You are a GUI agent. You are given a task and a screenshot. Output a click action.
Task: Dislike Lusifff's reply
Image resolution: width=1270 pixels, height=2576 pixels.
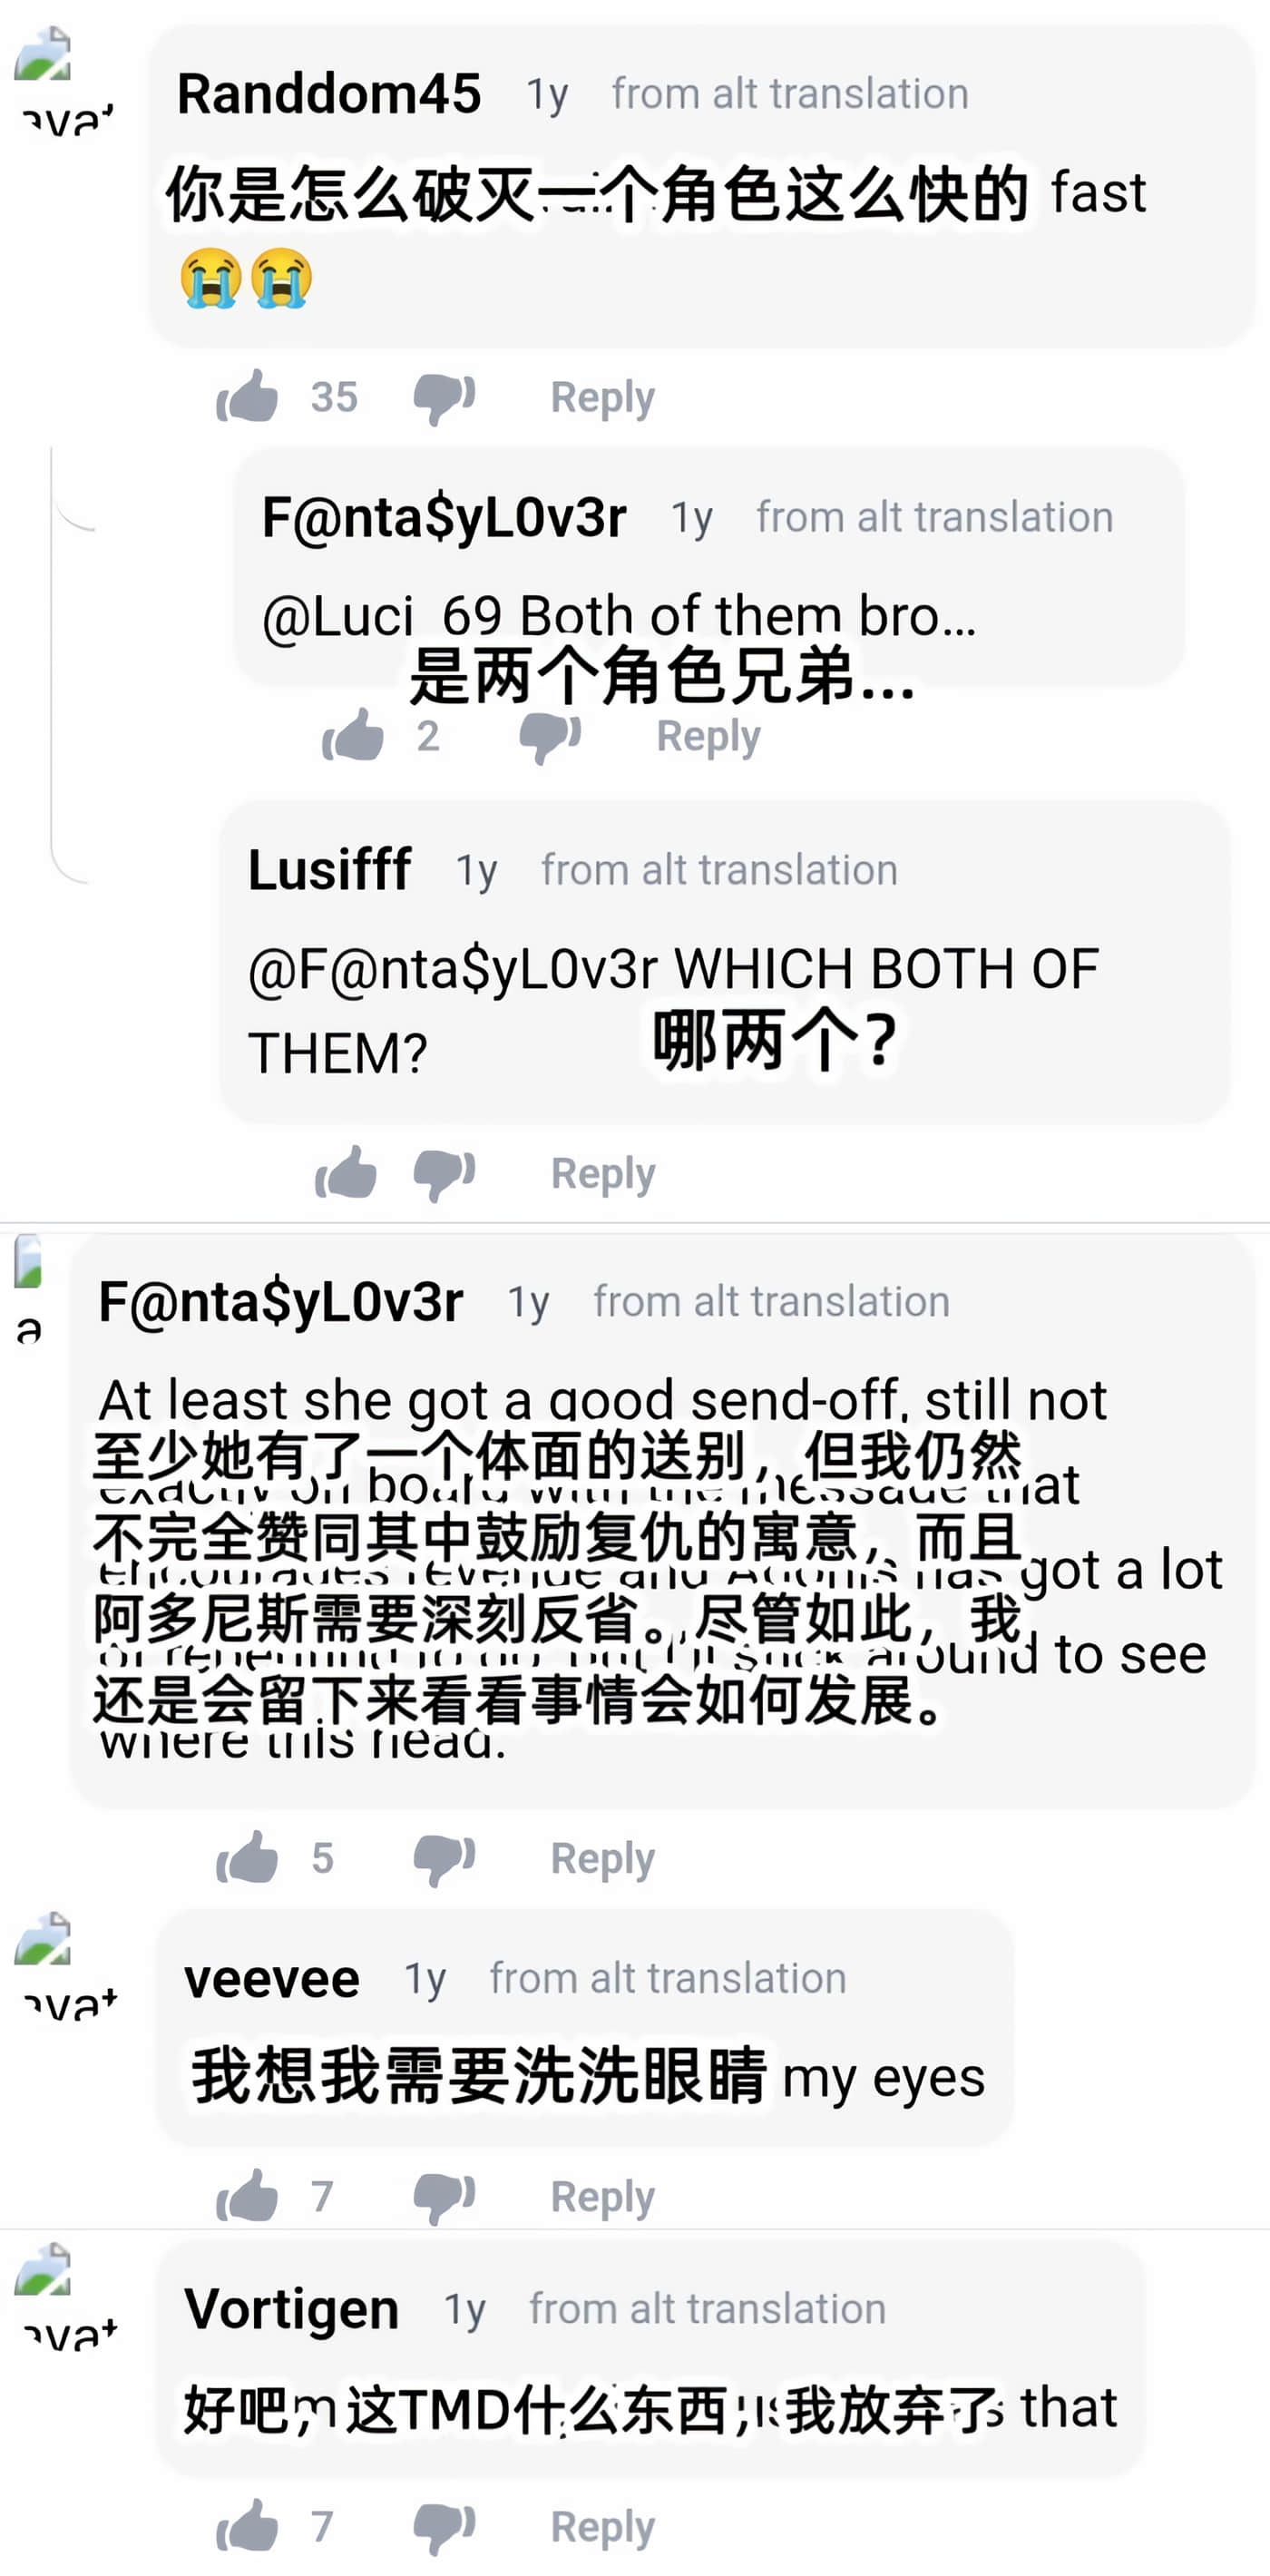444,1172
